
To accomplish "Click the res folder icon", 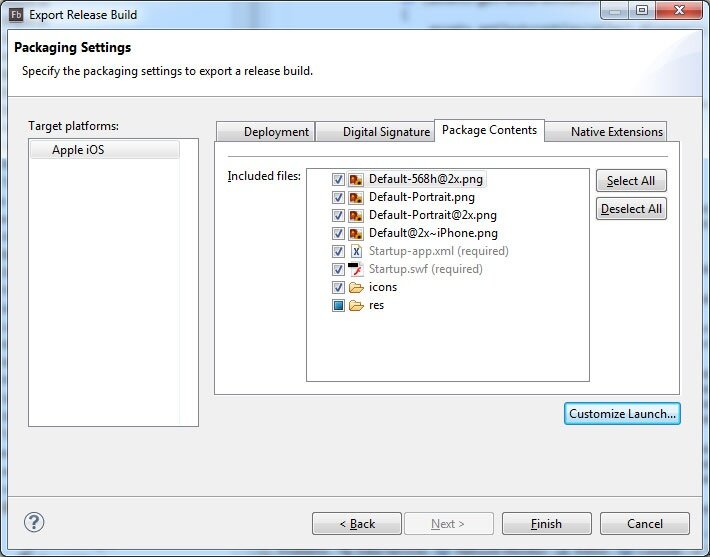I will click(x=355, y=306).
